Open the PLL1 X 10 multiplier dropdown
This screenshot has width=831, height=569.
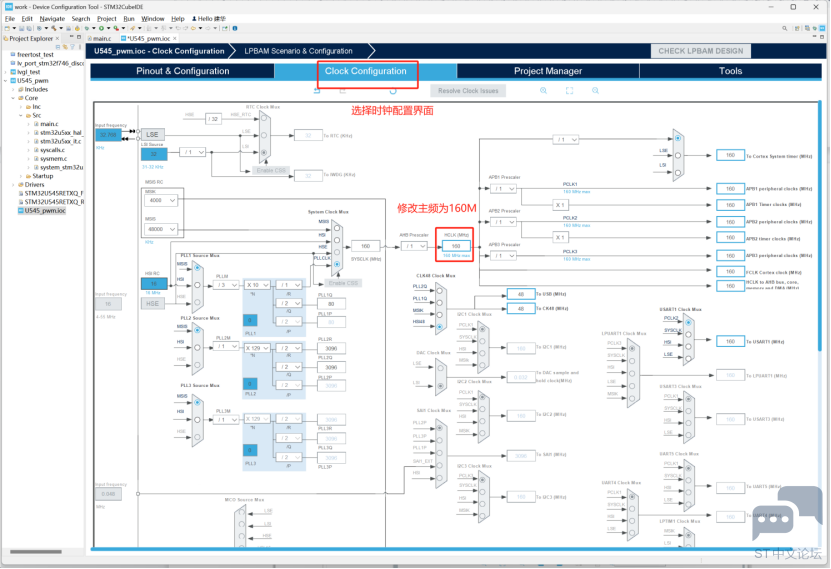coord(258,285)
